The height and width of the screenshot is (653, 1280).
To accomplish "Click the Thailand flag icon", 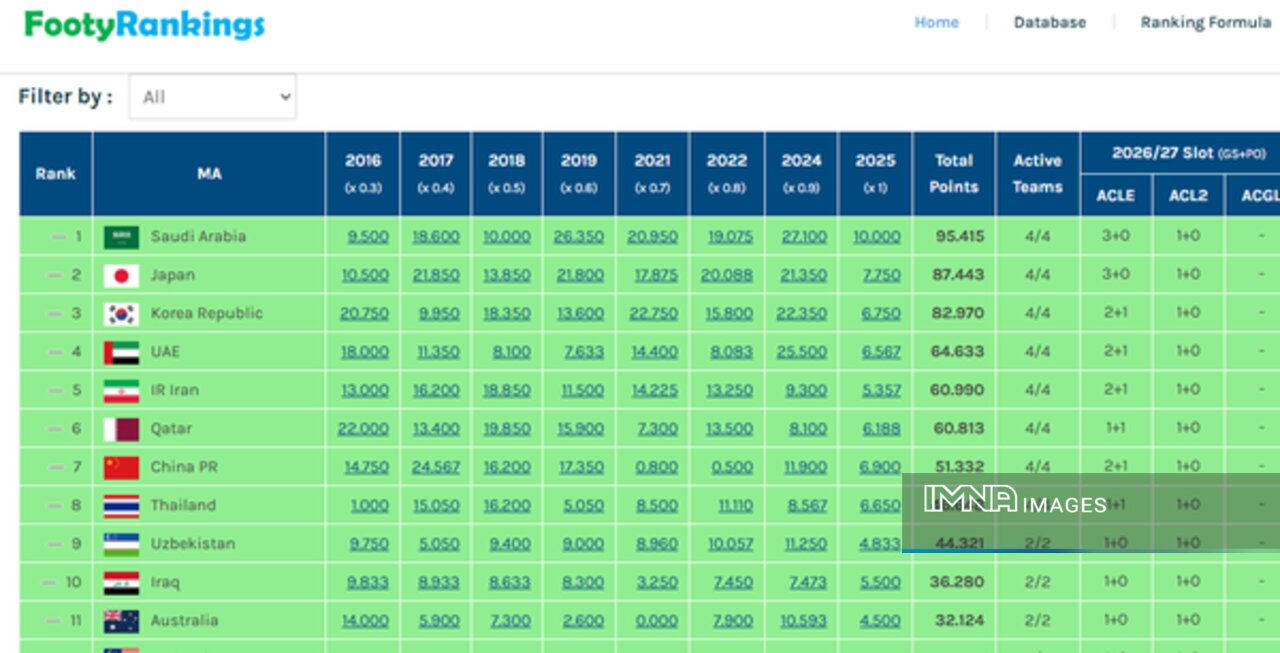I will [121, 506].
